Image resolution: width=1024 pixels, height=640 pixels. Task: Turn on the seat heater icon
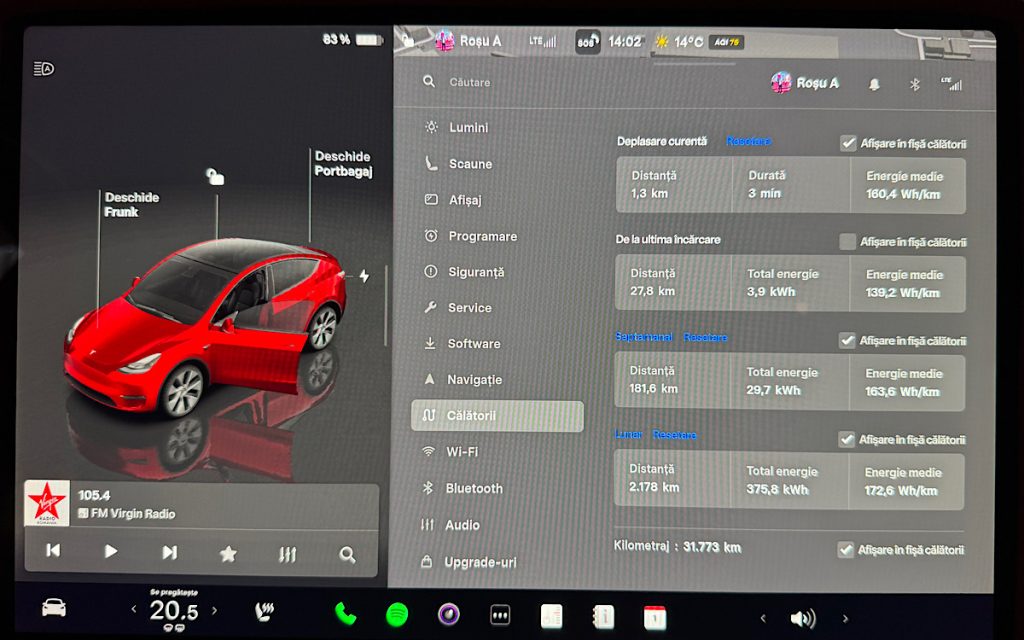pyautogui.click(x=265, y=612)
